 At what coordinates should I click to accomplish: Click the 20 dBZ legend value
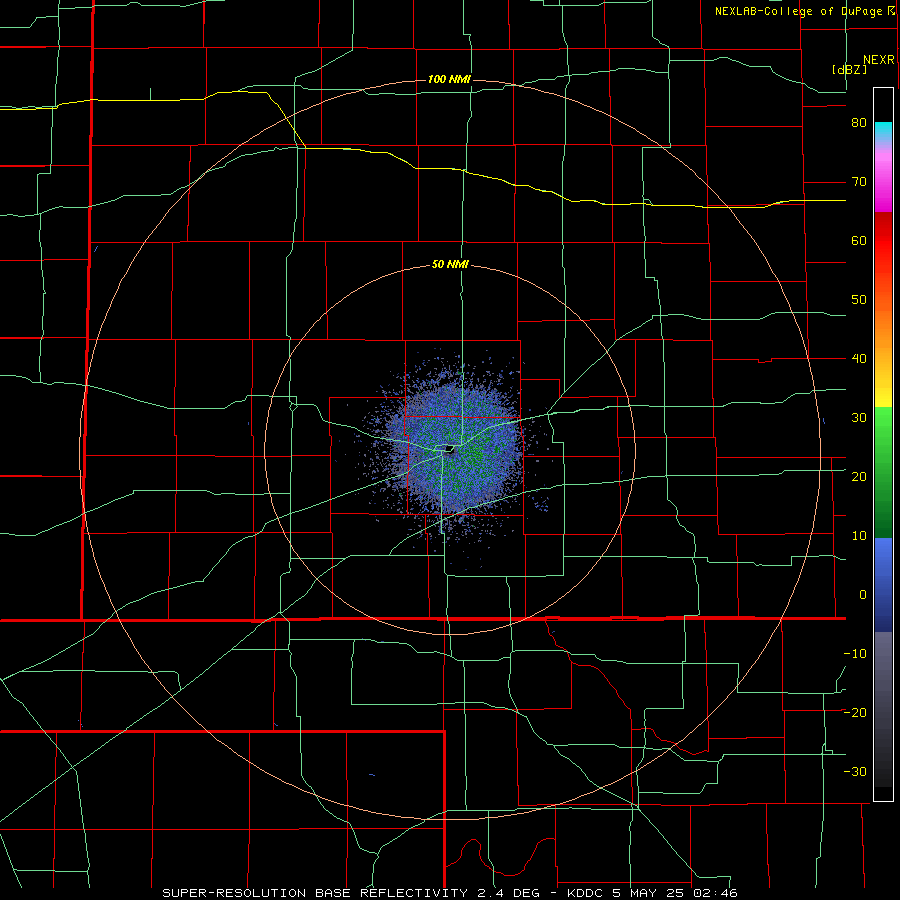pos(859,476)
